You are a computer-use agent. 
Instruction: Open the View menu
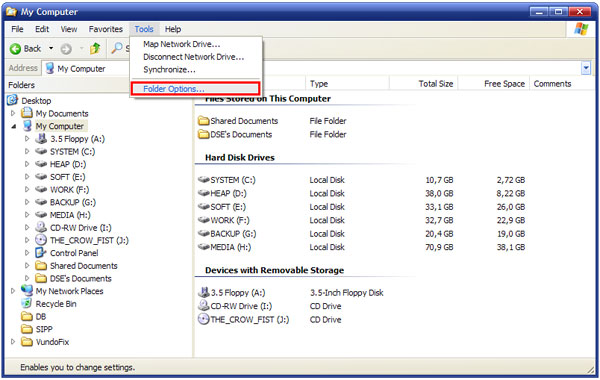[x=69, y=29]
